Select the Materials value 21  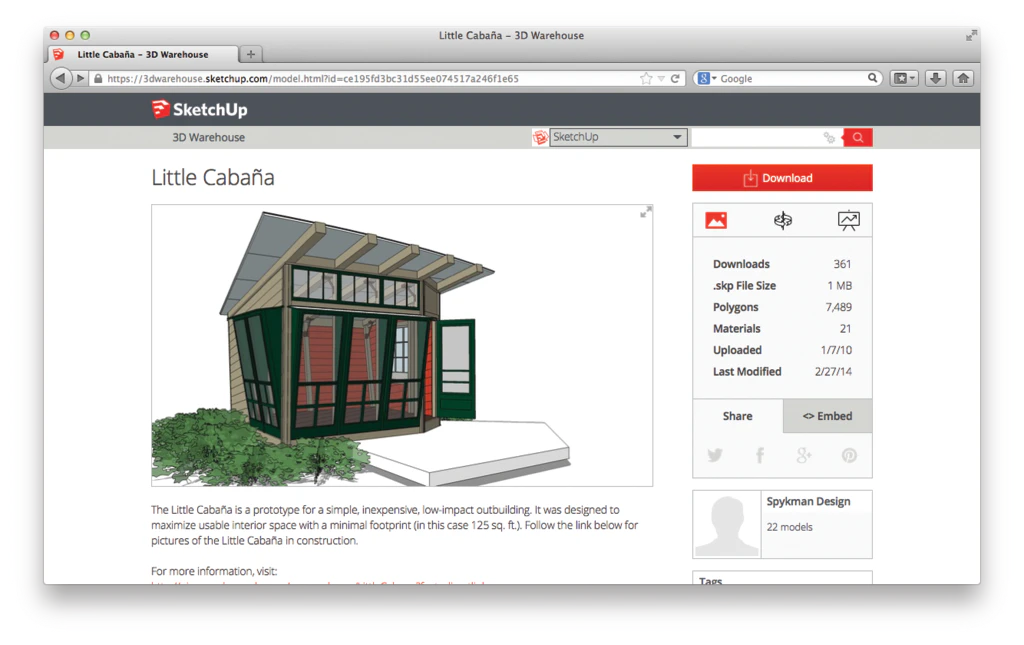pyautogui.click(x=846, y=328)
